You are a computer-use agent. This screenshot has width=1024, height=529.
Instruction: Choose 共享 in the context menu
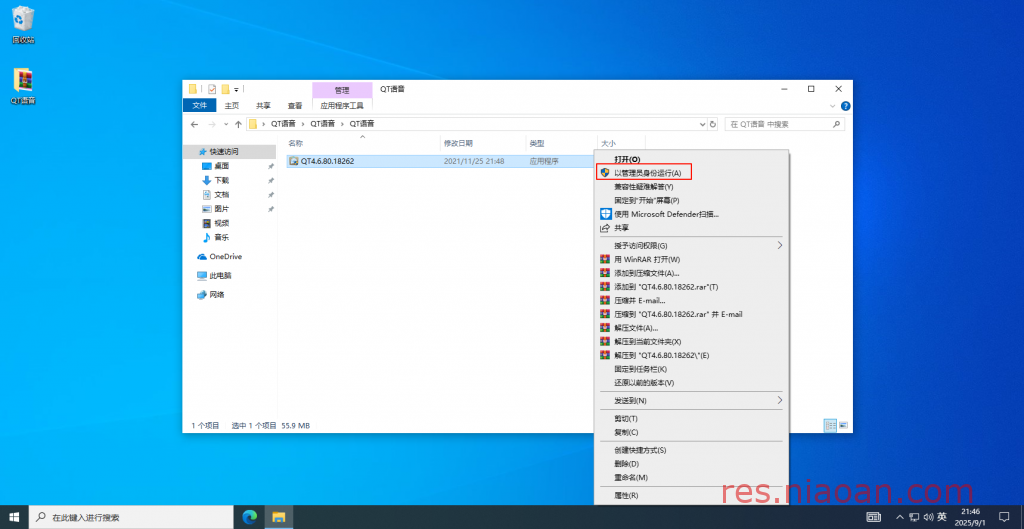[x=692, y=228]
